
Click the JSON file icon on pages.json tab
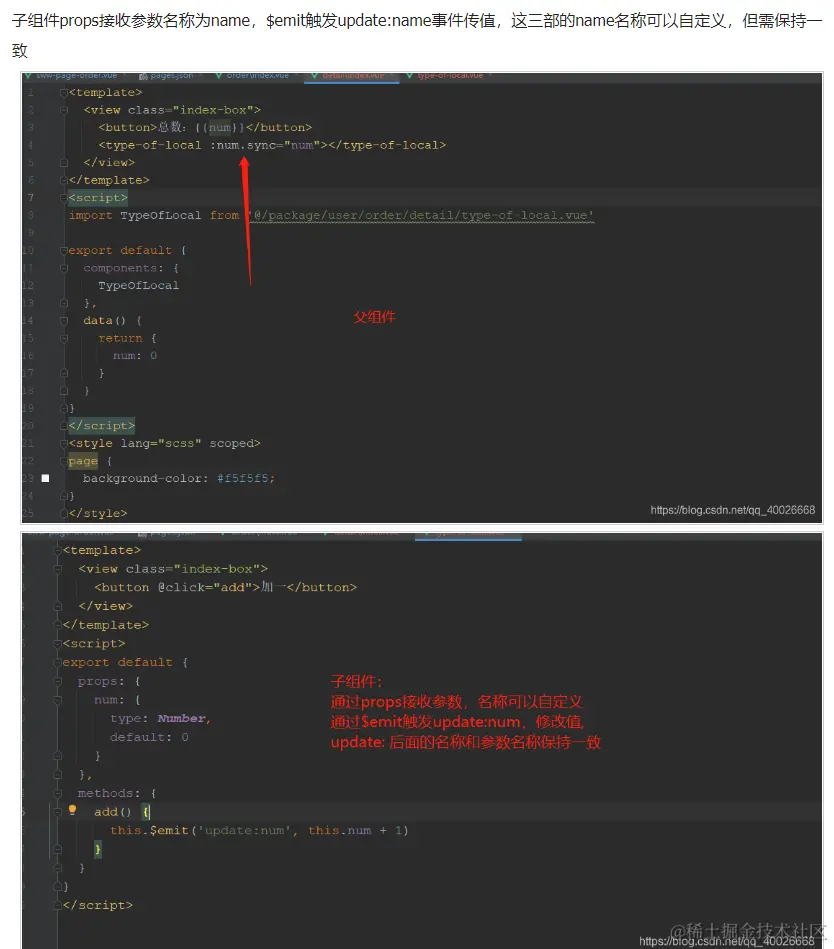point(143,76)
